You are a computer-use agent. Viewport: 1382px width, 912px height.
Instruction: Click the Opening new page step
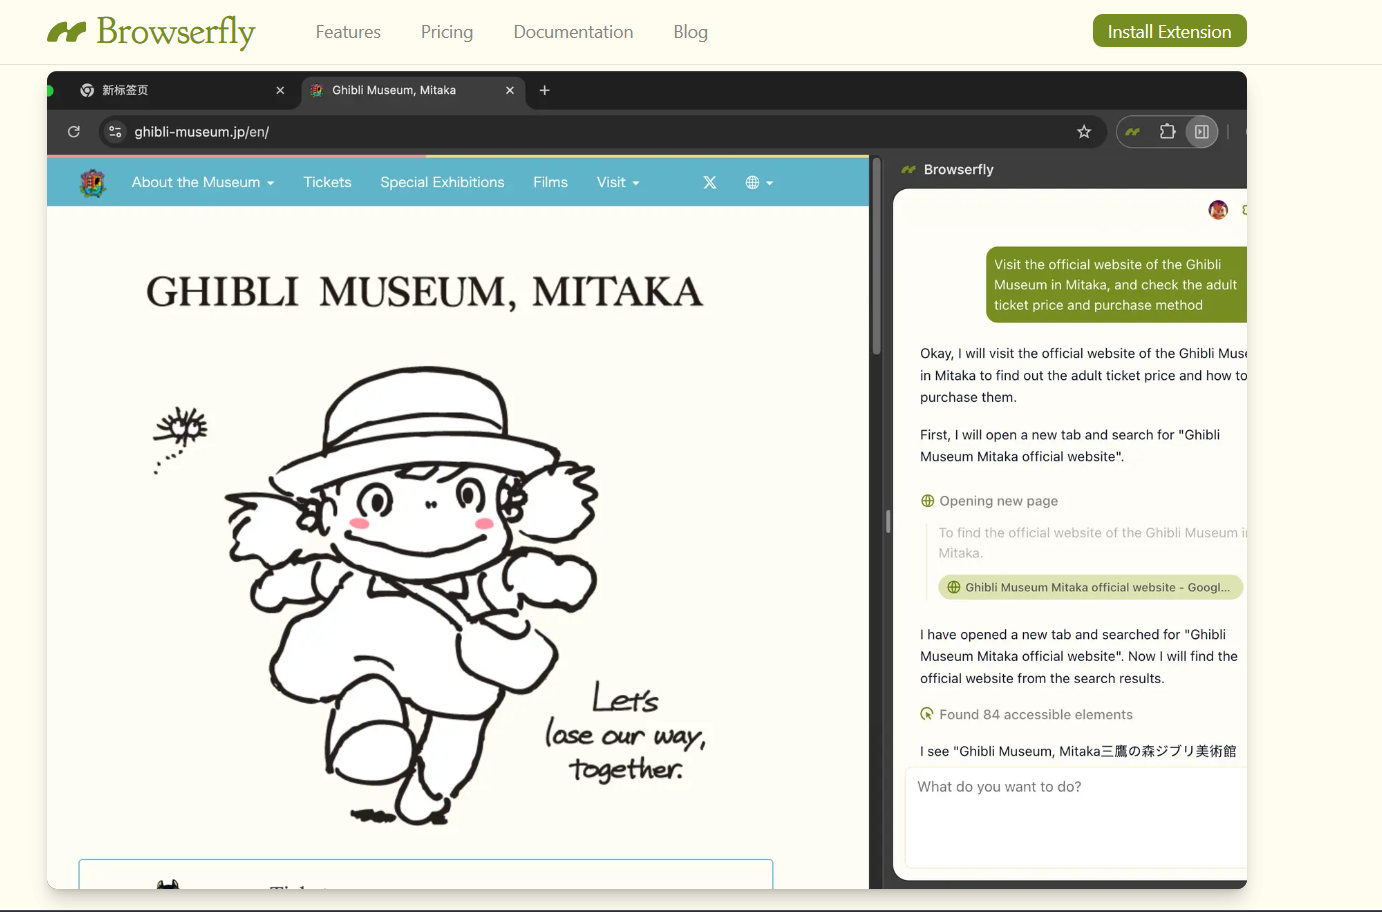tap(989, 501)
